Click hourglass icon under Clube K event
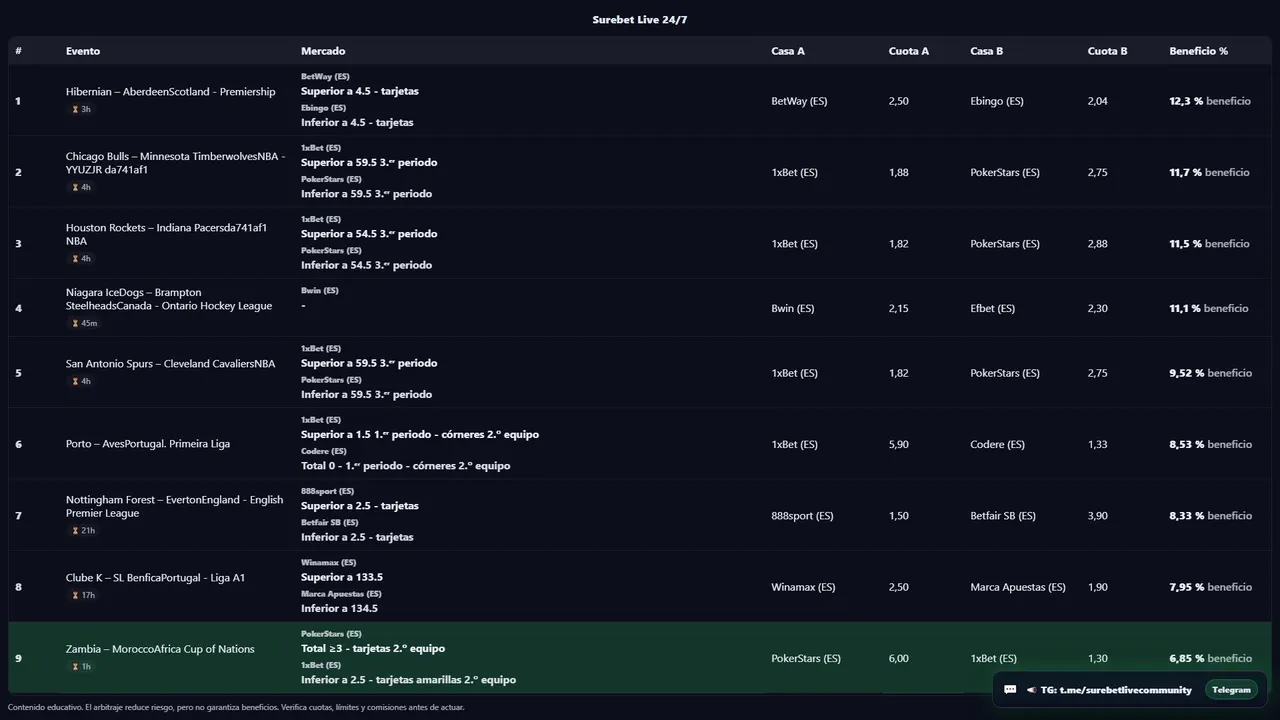Image resolution: width=1280 pixels, height=720 pixels. (x=75, y=596)
